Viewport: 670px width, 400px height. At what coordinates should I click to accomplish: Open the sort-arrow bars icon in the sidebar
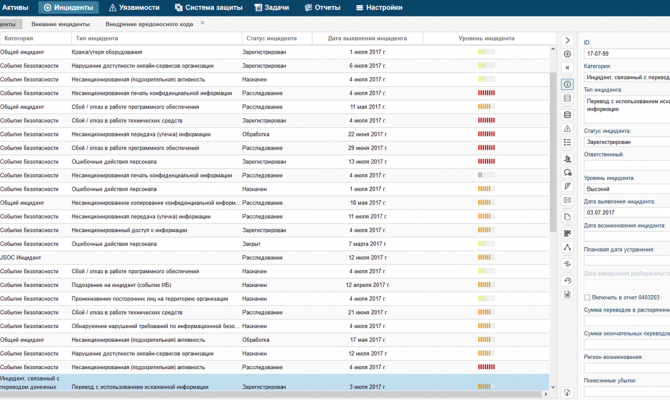pos(567,186)
